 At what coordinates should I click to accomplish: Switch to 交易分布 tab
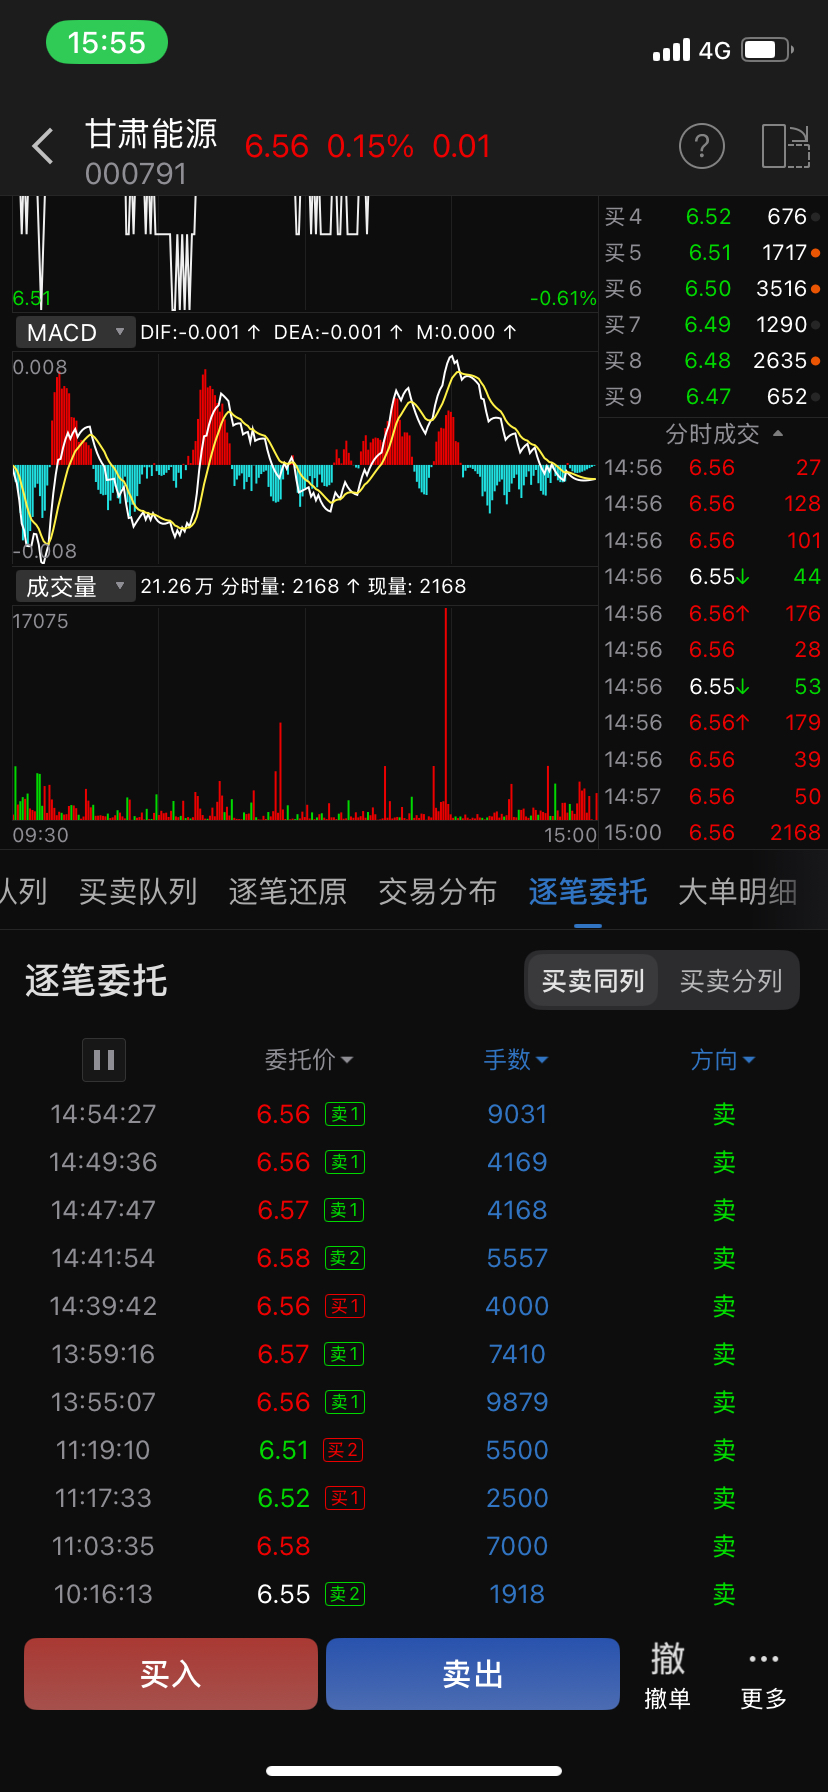pyautogui.click(x=438, y=891)
